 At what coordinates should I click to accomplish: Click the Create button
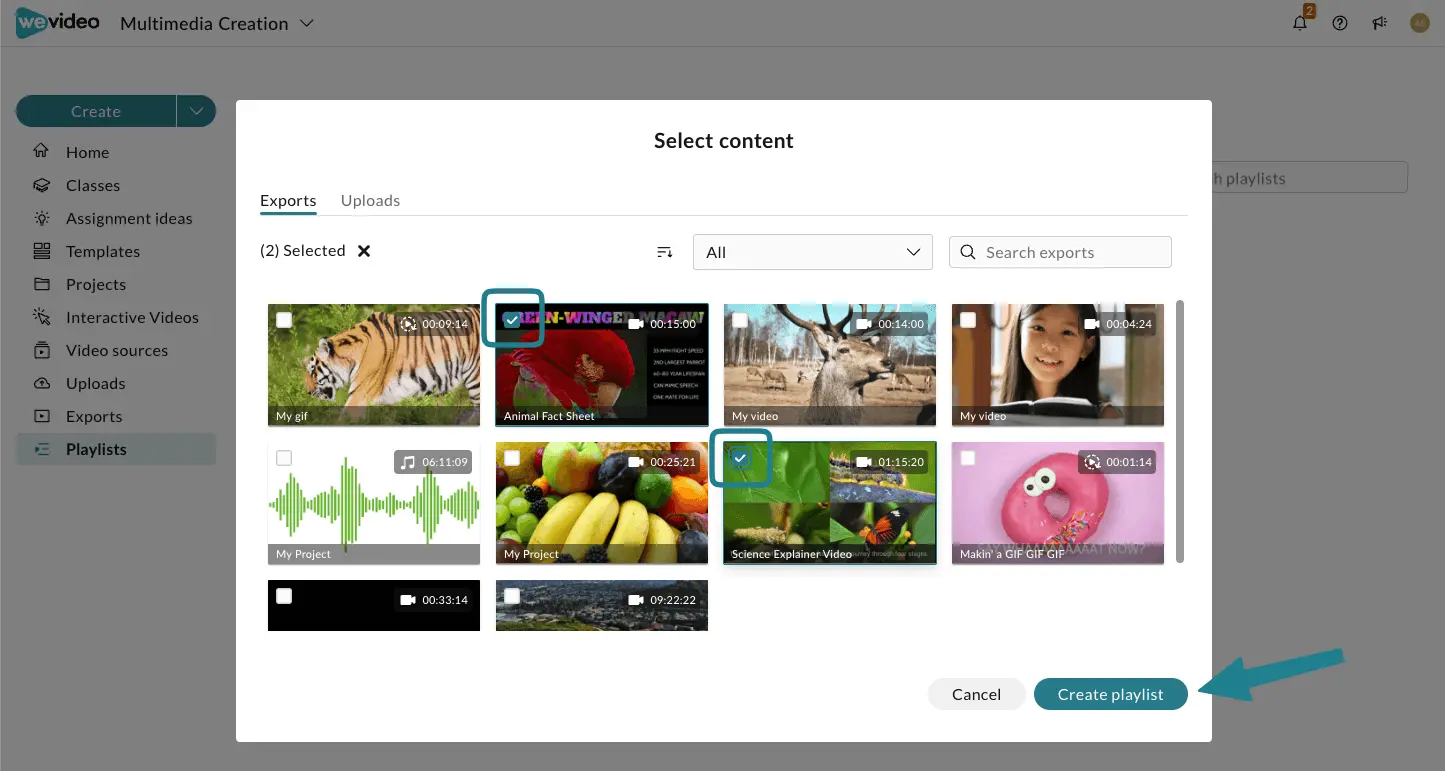pos(96,111)
